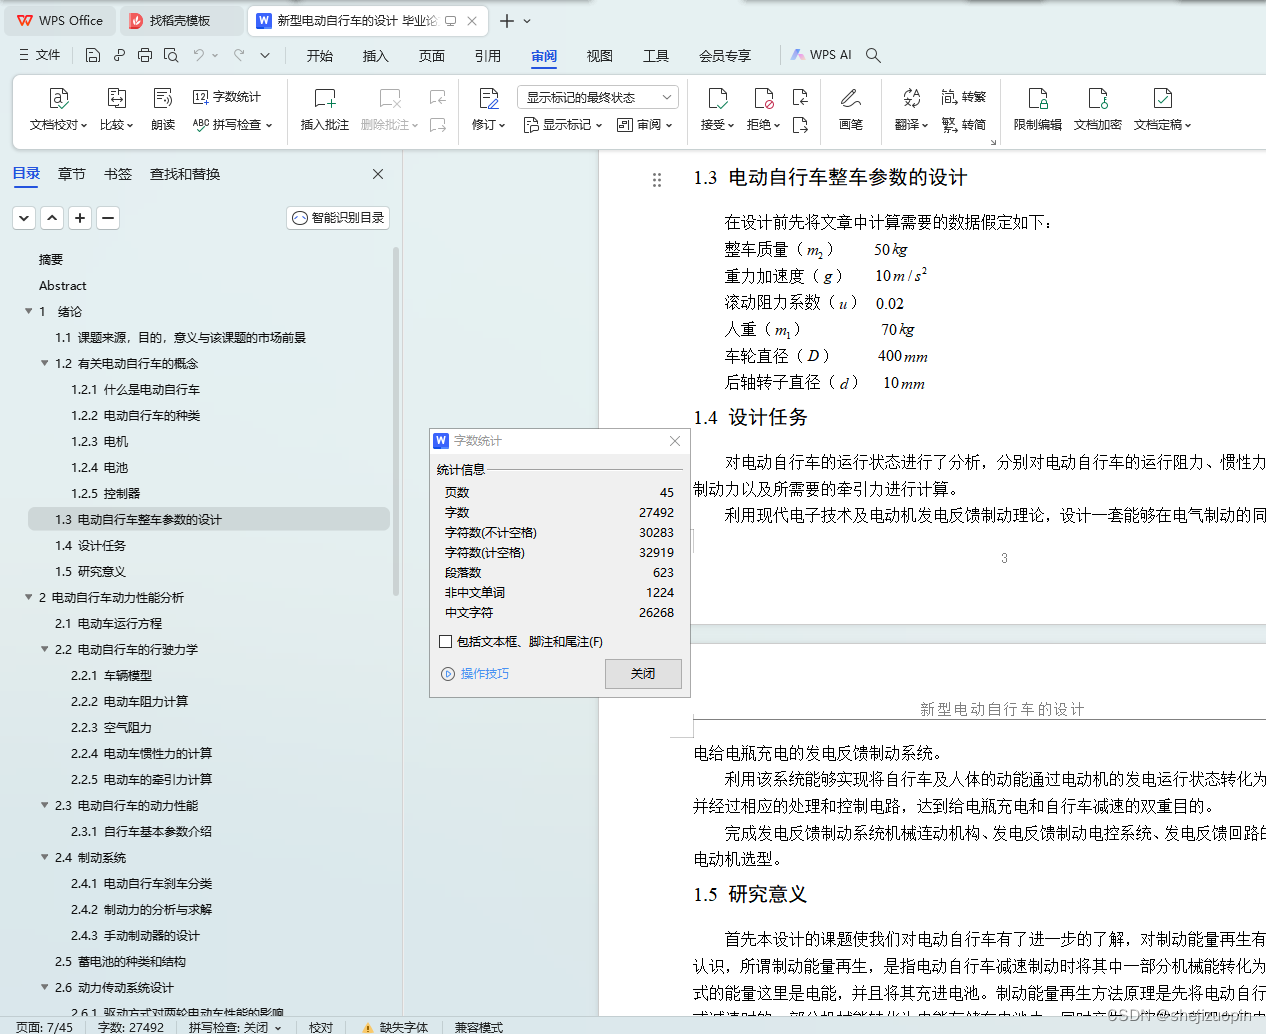The width and height of the screenshot is (1266, 1034).
Task: Collapse 2 电动自行车动力性能分析 node
Action: [29, 597]
